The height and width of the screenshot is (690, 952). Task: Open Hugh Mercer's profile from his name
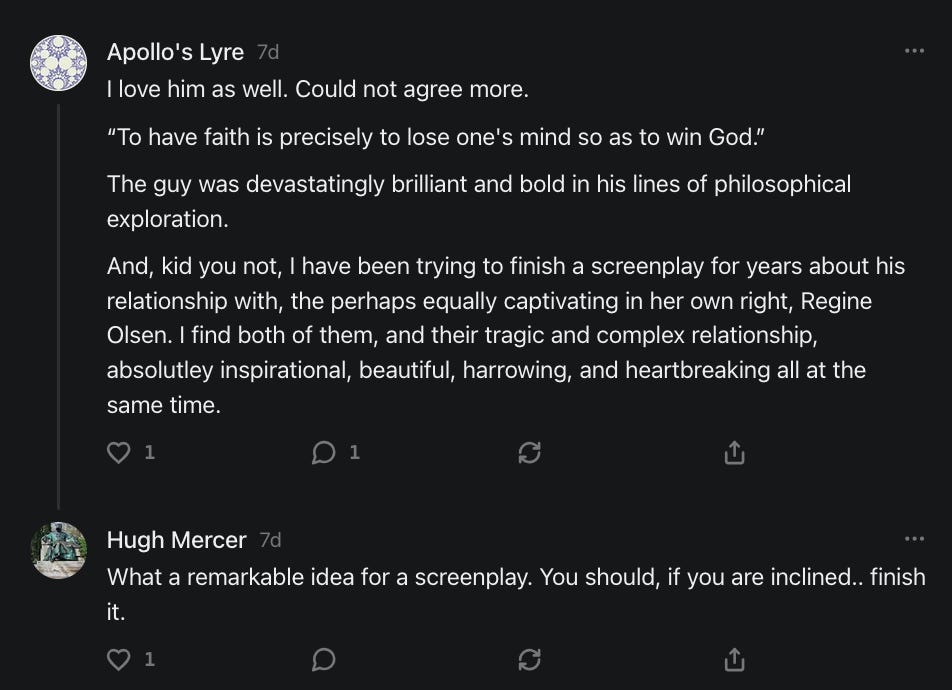[176, 540]
